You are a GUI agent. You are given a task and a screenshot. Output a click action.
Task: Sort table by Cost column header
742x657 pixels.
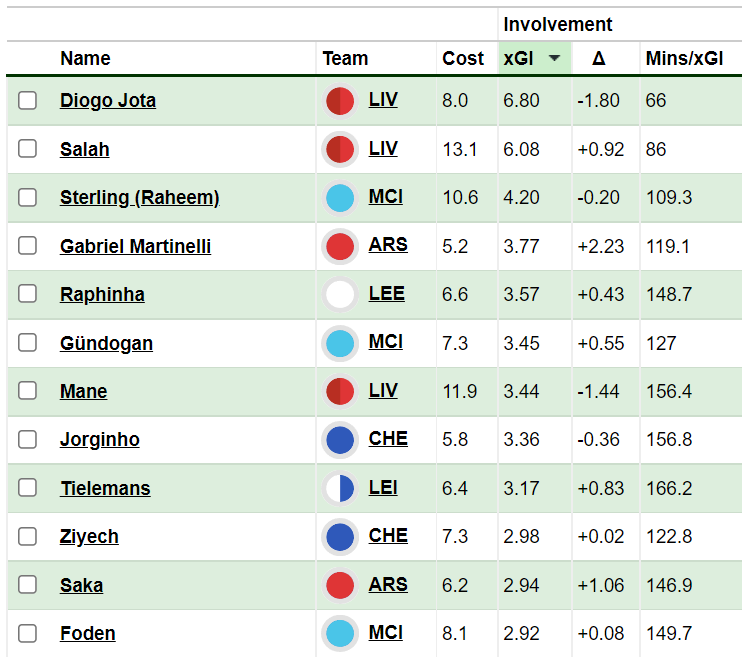pyautogui.click(x=463, y=58)
